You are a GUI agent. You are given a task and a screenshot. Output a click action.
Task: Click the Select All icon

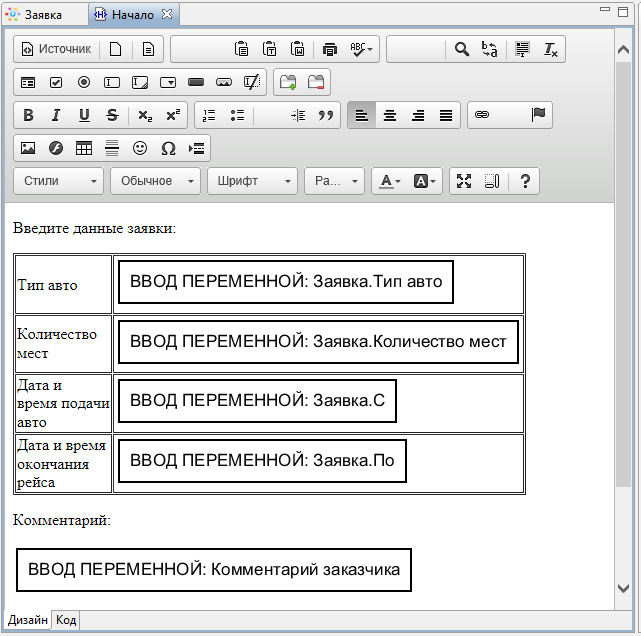coord(522,49)
